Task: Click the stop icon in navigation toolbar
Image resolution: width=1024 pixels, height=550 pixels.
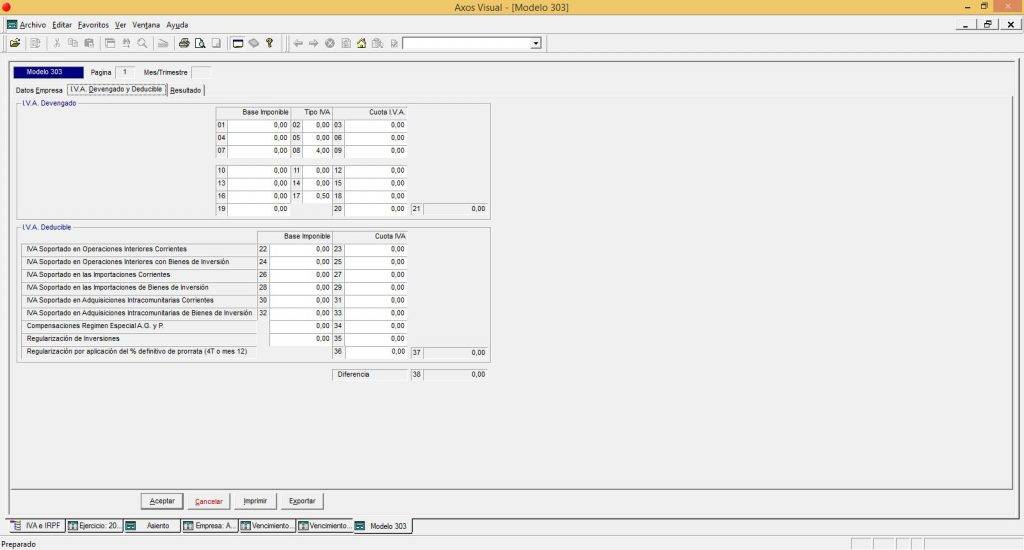Action: click(x=330, y=43)
